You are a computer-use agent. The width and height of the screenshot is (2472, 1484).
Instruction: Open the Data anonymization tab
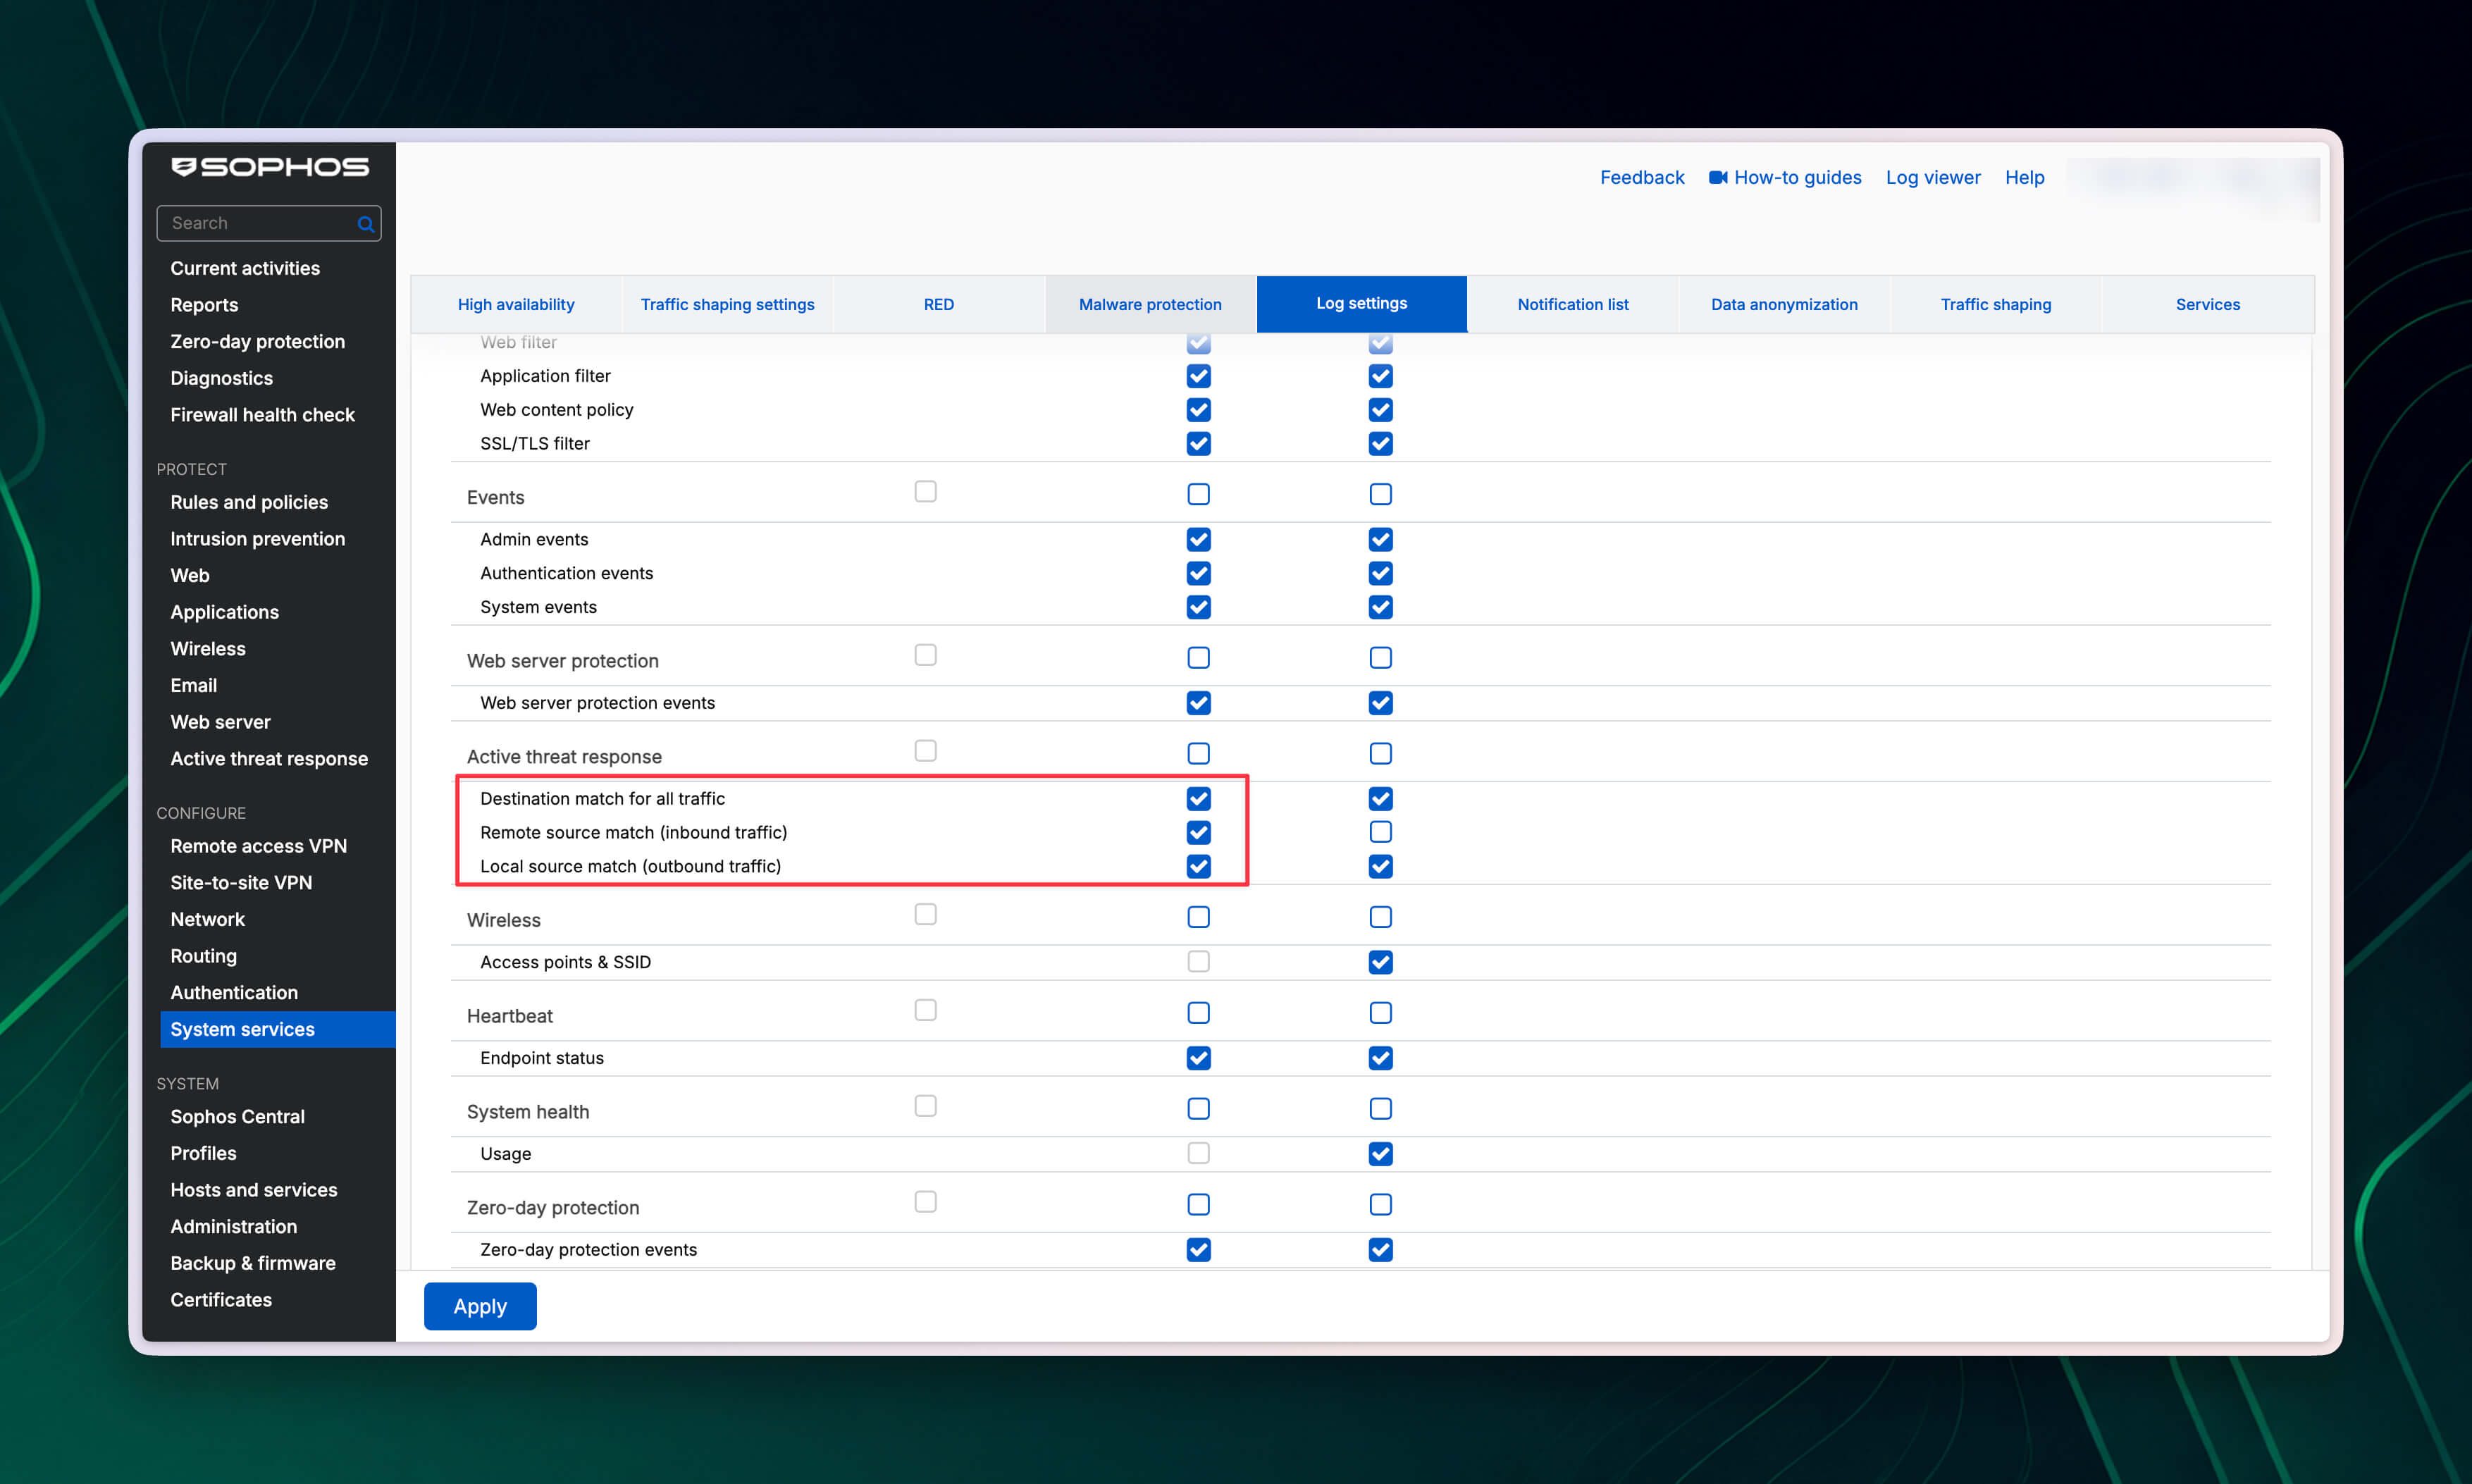[1784, 304]
